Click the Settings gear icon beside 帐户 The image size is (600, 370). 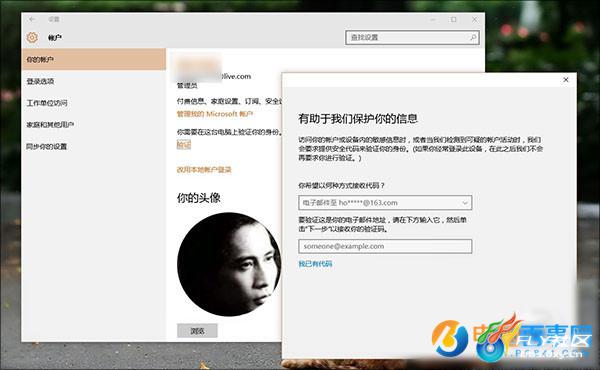coord(32,37)
